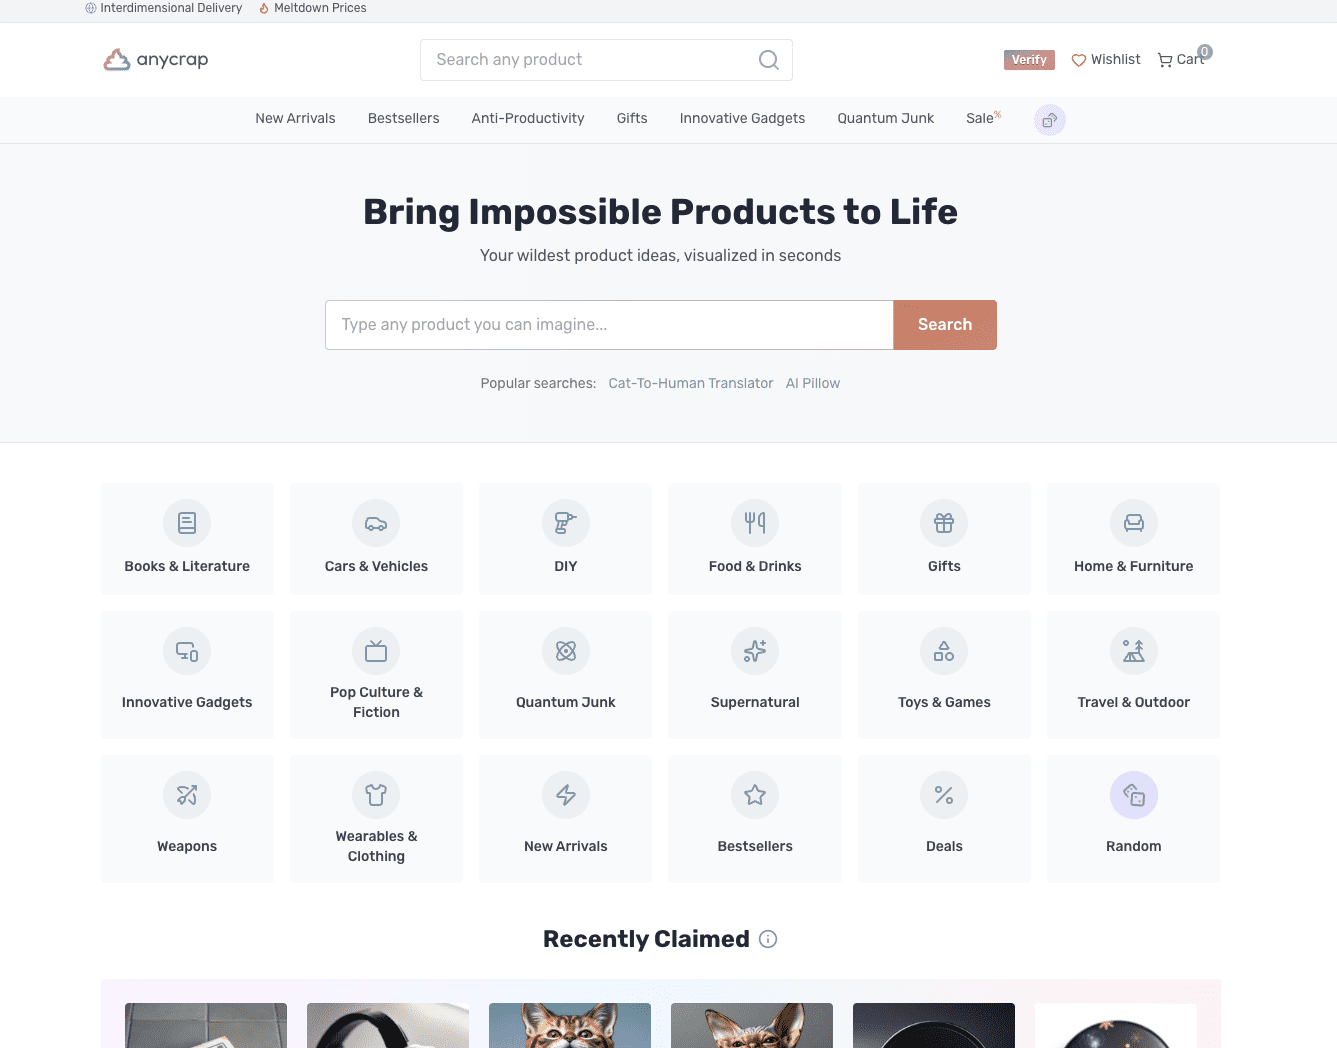
Task: Open the Supernatural sparkles category tile
Action: pyautogui.click(x=755, y=675)
